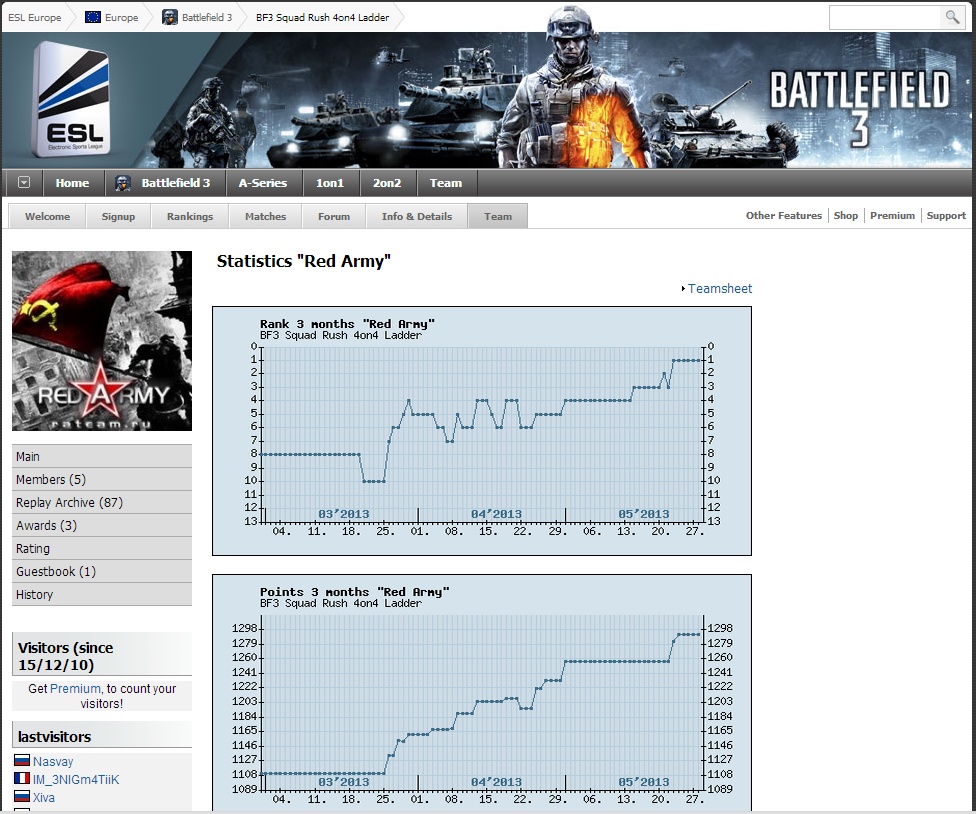Open the Premium link in top bar

point(893,215)
